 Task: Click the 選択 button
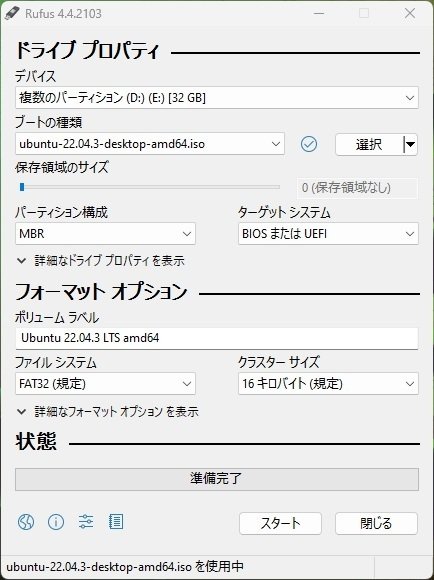(x=369, y=144)
